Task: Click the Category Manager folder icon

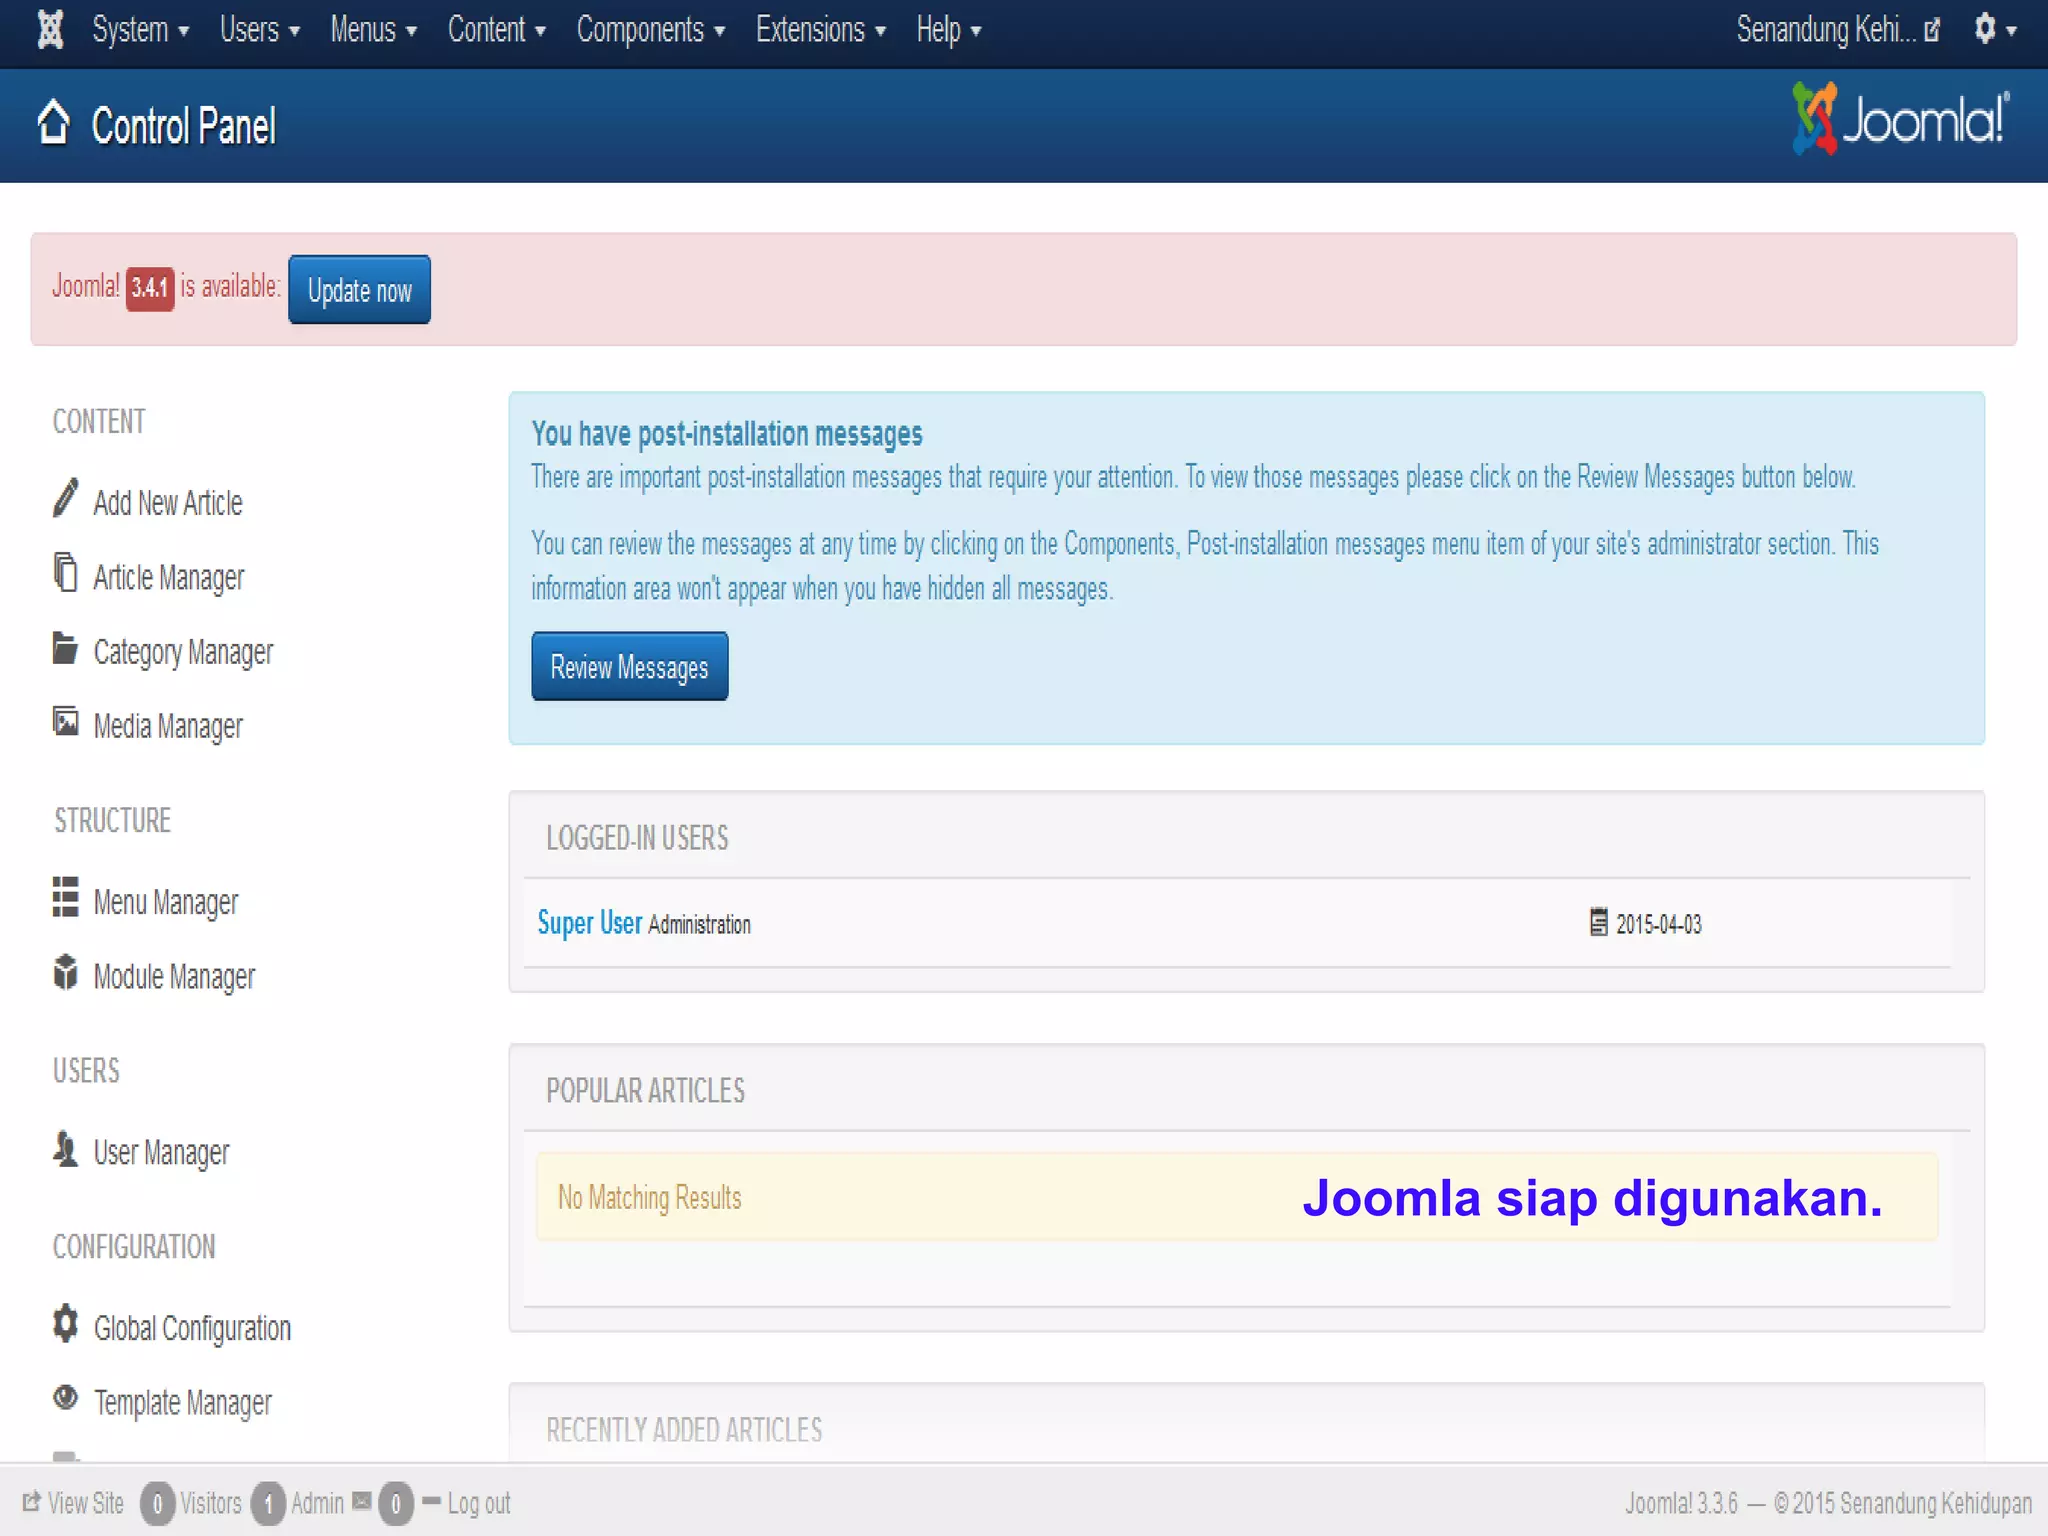Action: [x=65, y=648]
